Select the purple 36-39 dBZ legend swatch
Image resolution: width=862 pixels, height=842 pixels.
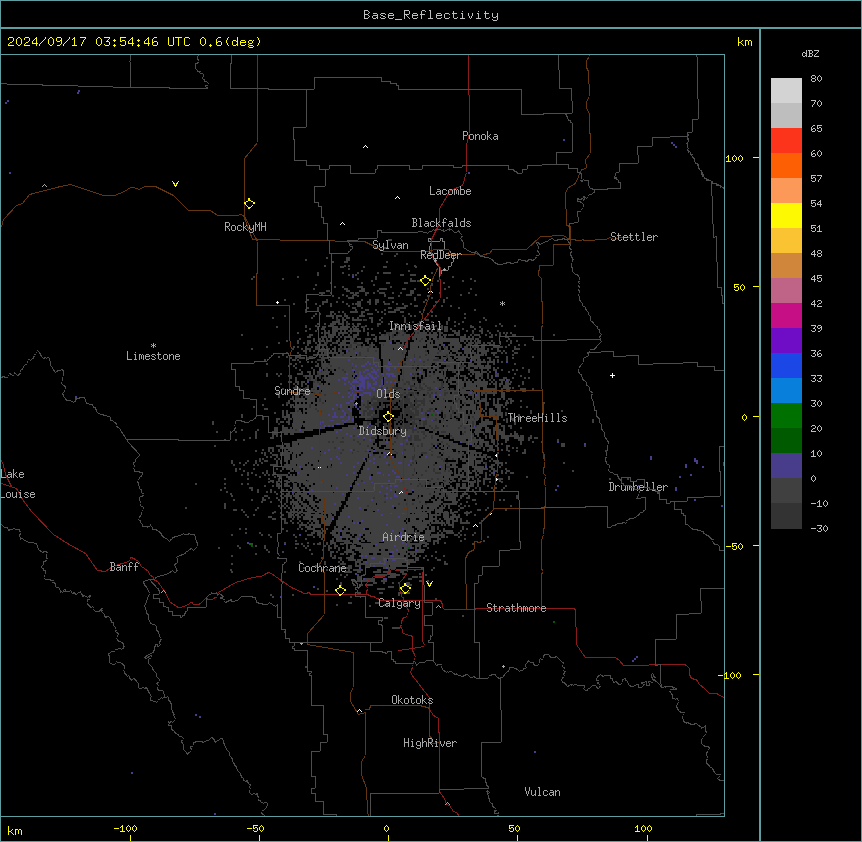pos(786,340)
